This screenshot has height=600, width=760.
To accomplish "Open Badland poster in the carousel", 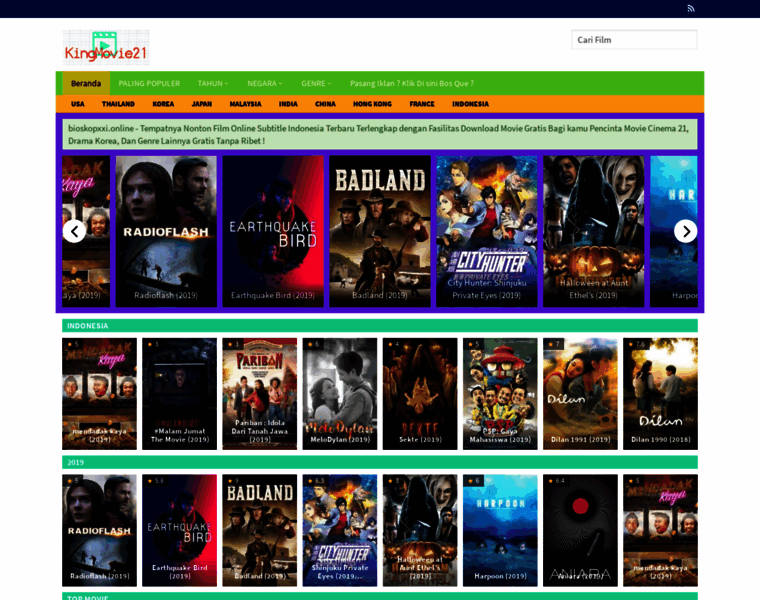I will pyautogui.click(x=380, y=231).
